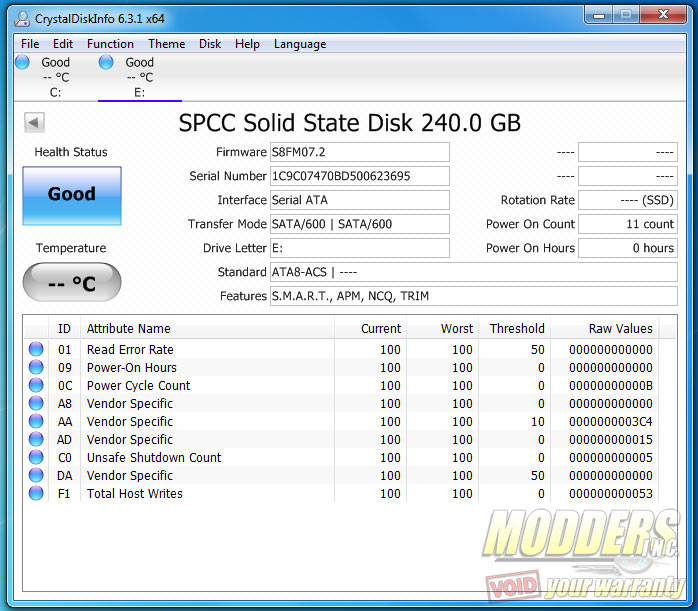Click the status orb for Unsafe Shutdown Count
This screenshot has height=611, width=698.
(x=36, y=457)
